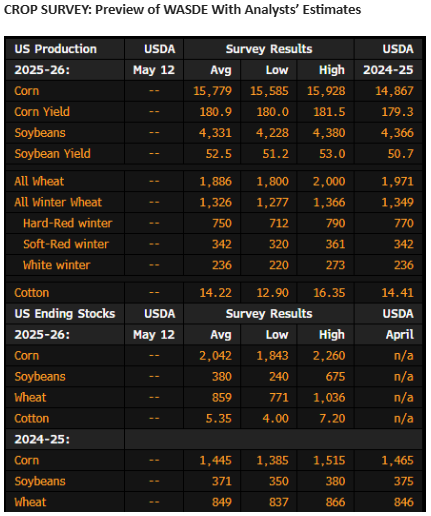Select hard-red winter low 712

[x=279, y=223]
